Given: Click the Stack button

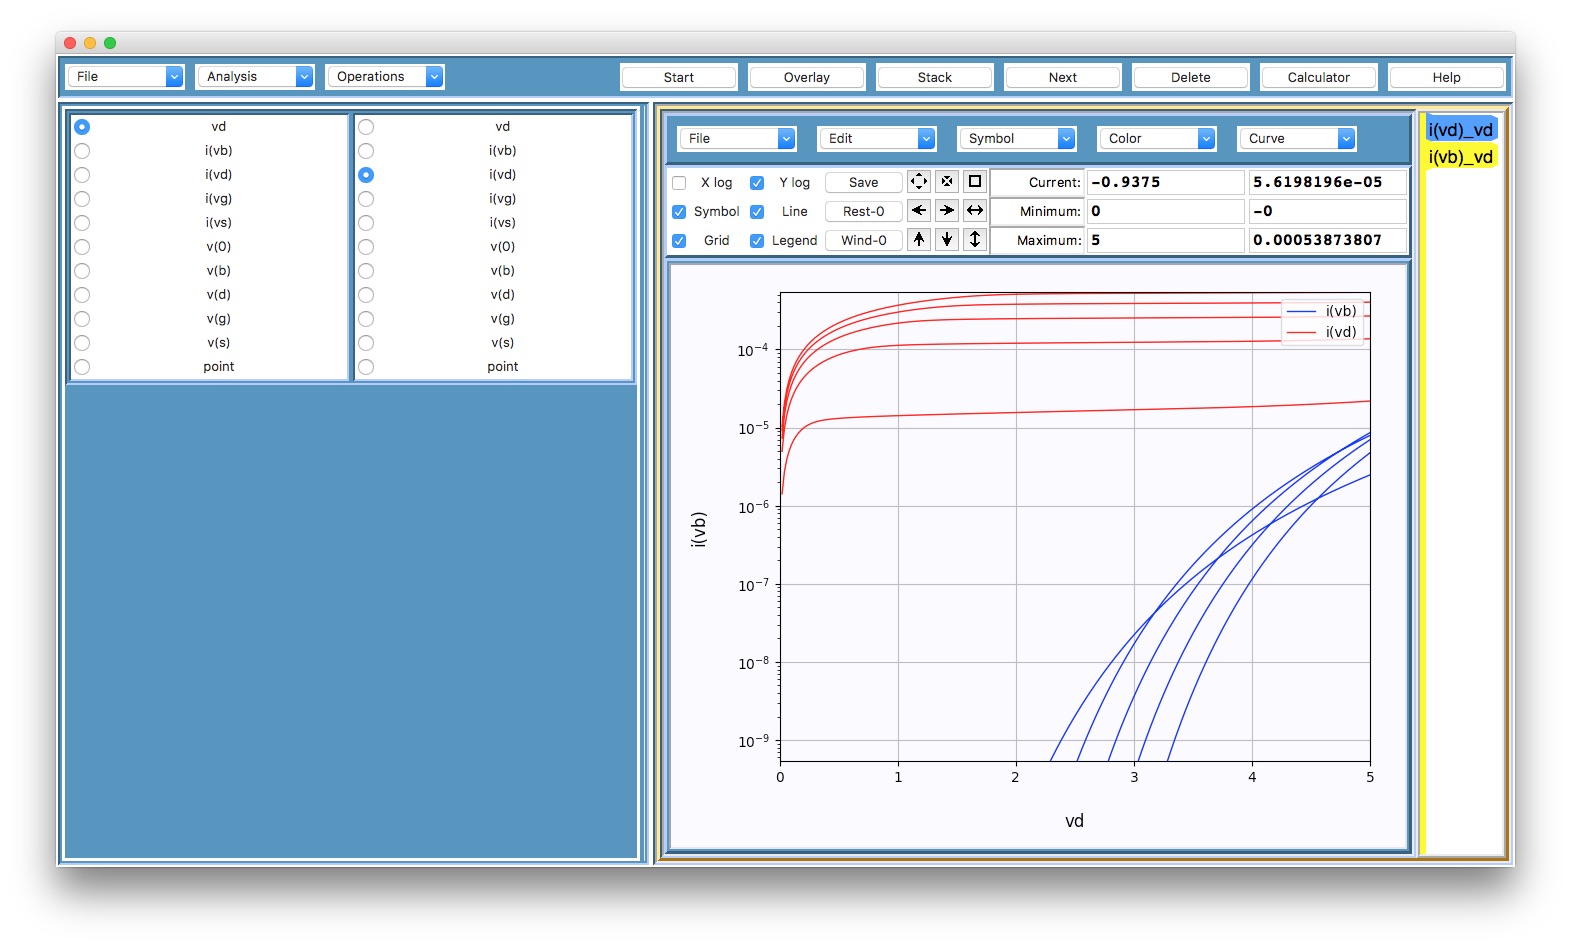Looking at the screenshot, I should click(935, 77).
